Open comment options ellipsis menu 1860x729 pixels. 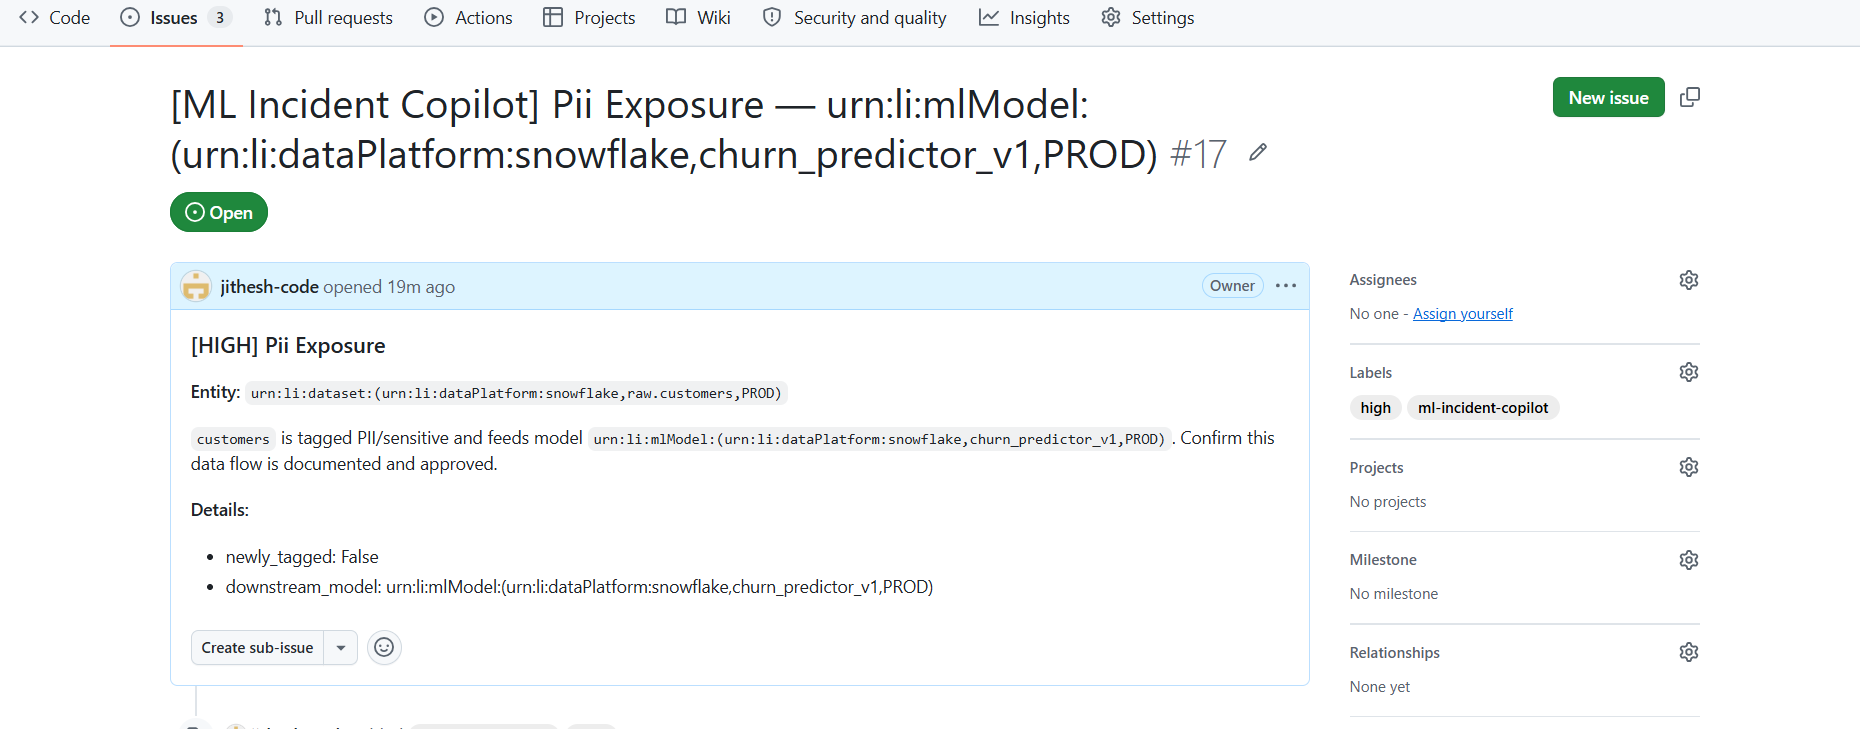(x=1286, y=286)
